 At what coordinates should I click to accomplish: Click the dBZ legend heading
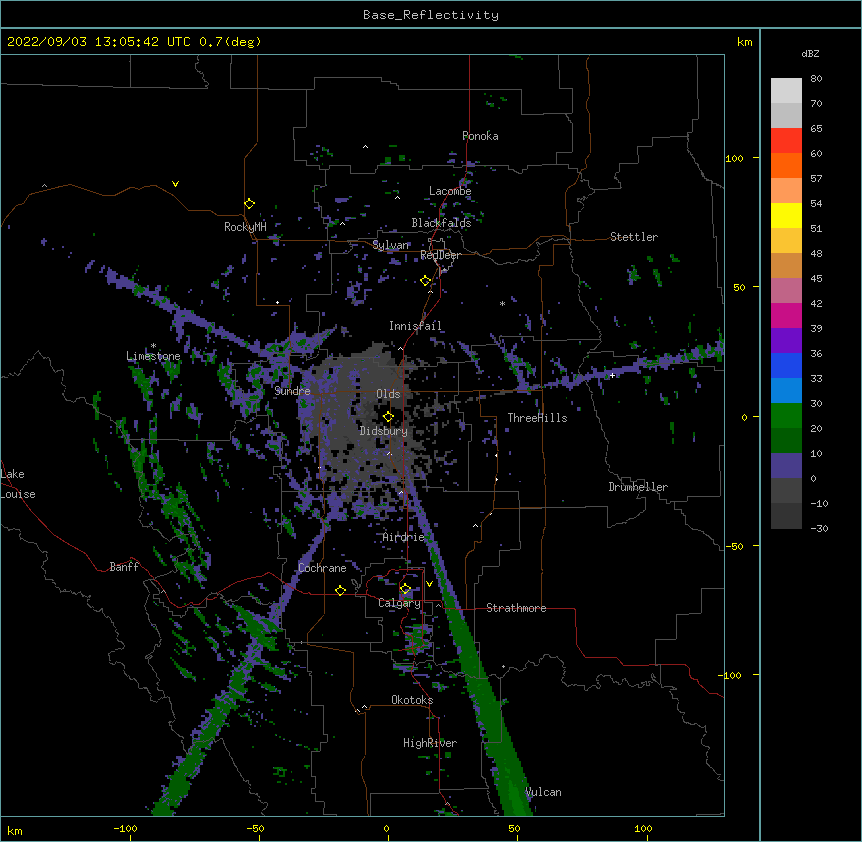tap(810, 53)
